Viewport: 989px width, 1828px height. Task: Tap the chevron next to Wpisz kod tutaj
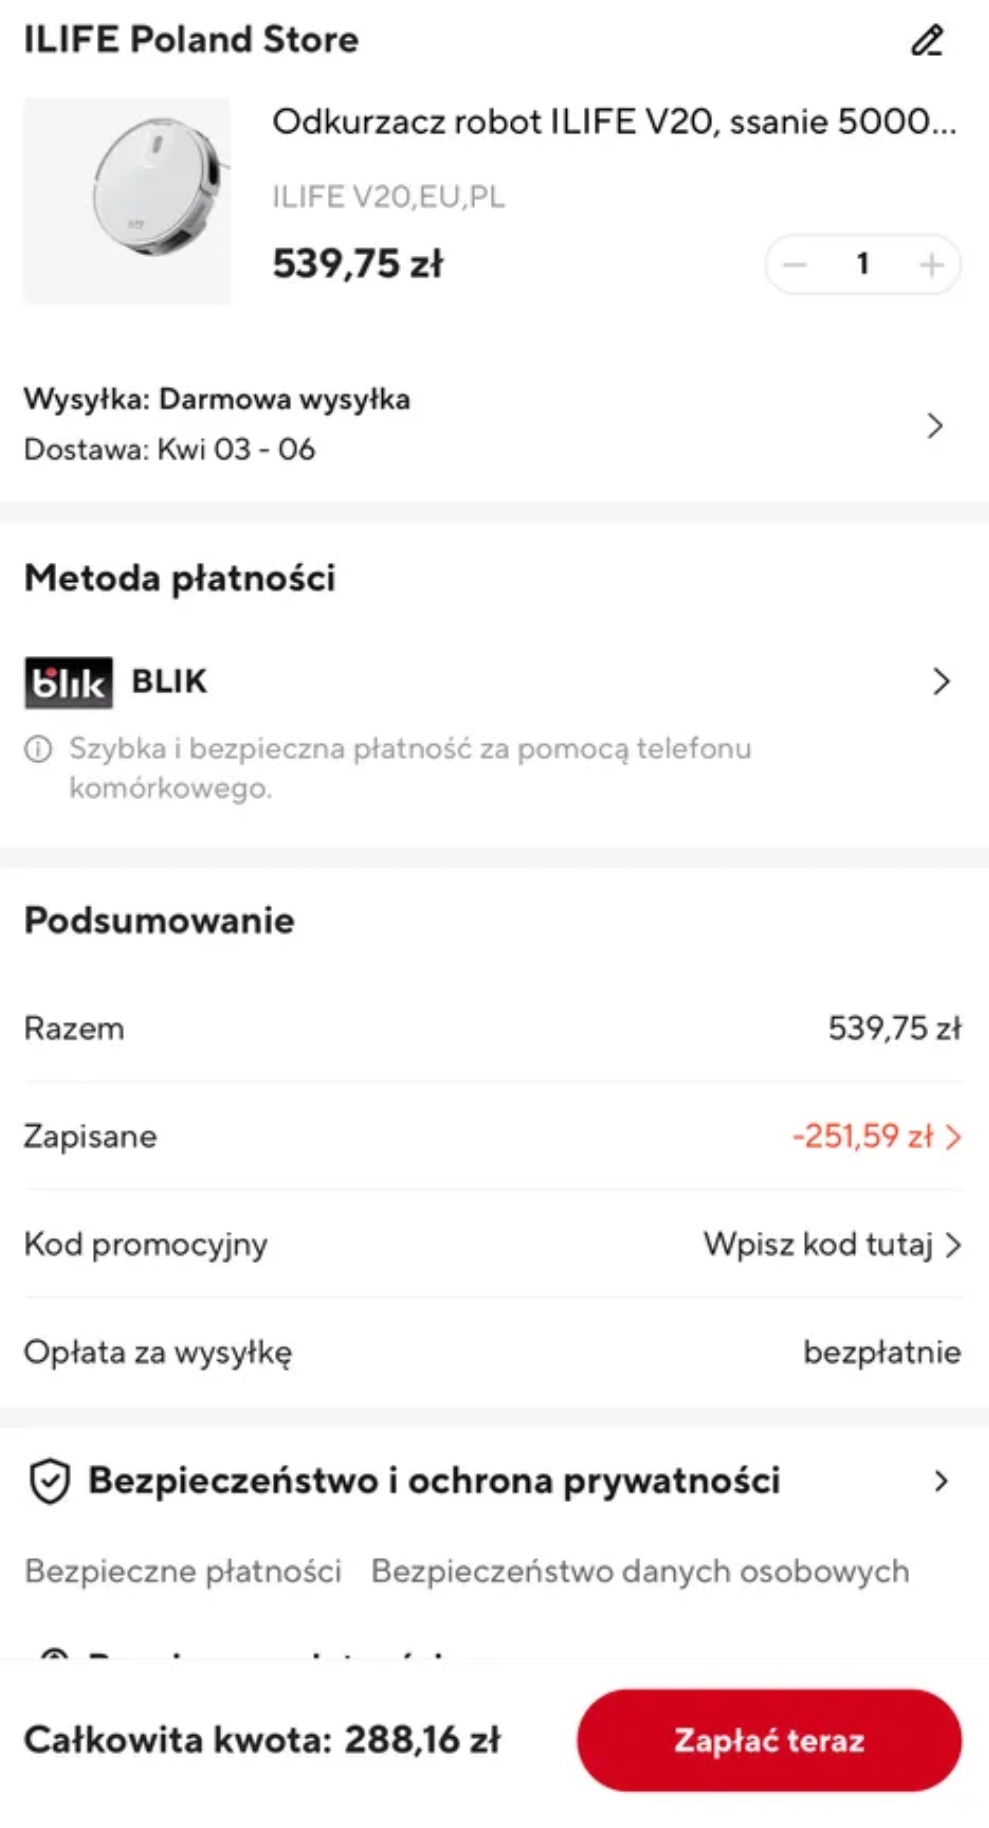(953, 1245)
